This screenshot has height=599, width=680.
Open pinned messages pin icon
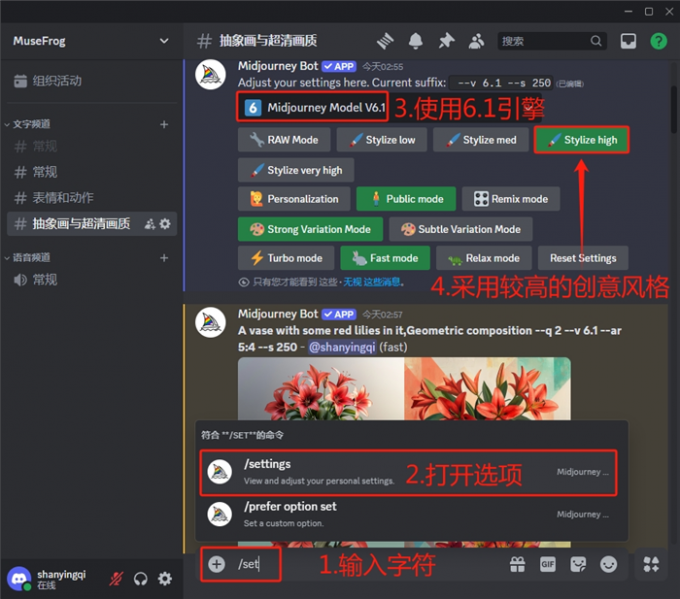[446, 41]
